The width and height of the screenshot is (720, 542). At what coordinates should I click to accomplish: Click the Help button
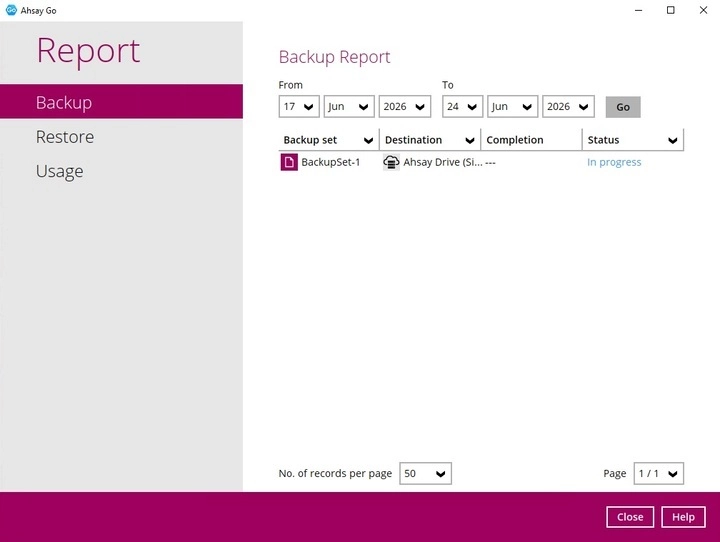click(683, 517)
